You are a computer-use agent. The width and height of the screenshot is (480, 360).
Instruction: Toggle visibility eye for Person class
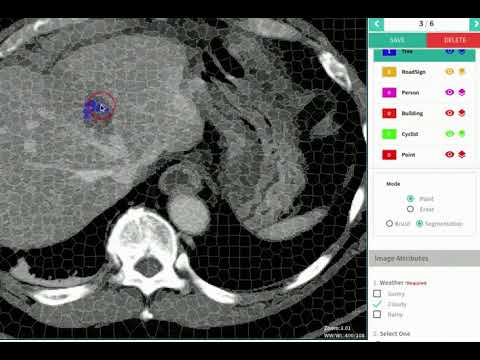[450, 92]
